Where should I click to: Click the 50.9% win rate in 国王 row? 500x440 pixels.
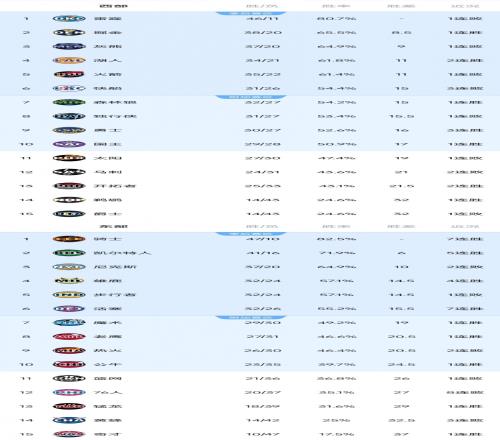336,144
